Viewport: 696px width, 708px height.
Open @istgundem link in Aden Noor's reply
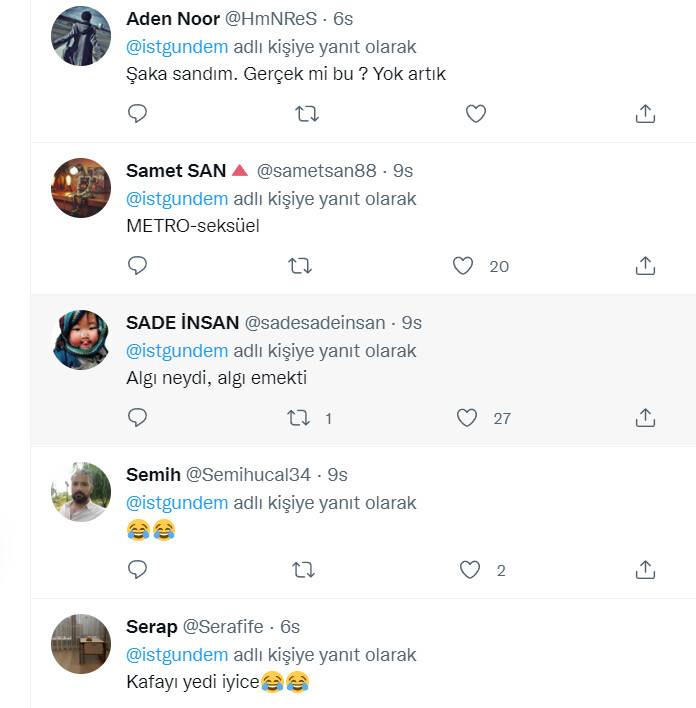[177, 47]
